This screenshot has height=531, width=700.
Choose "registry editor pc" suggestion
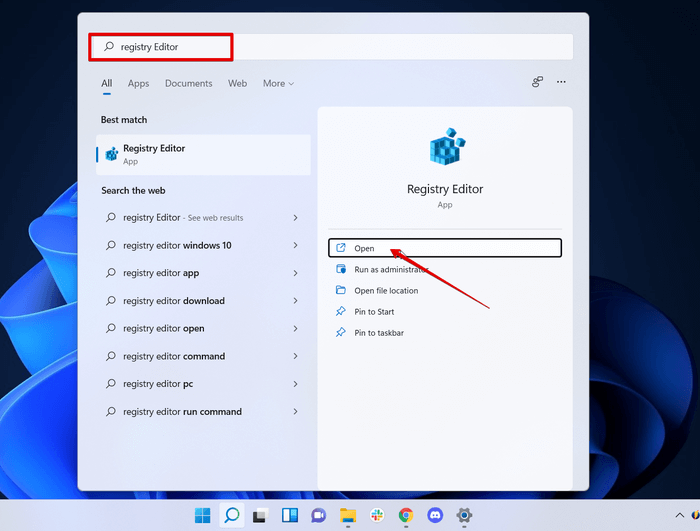158,384
